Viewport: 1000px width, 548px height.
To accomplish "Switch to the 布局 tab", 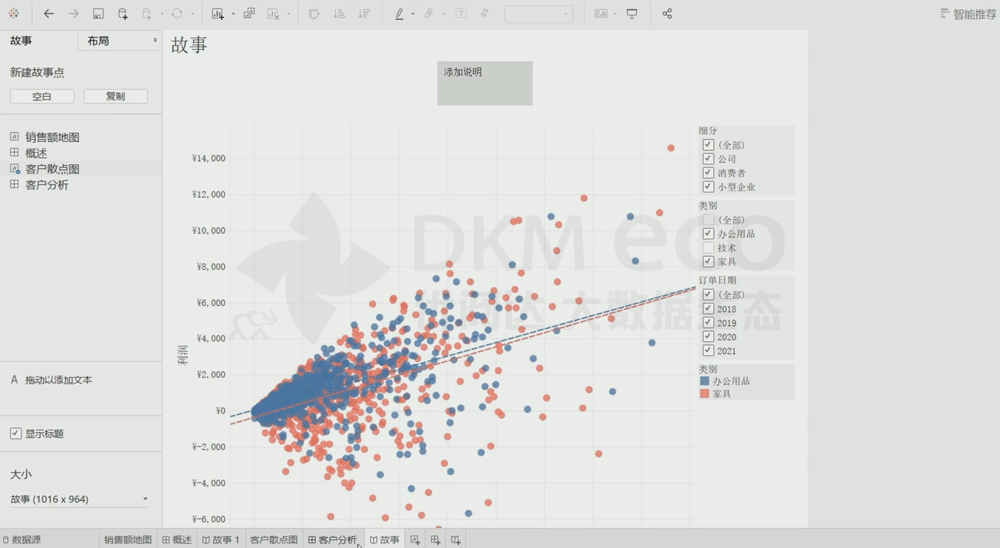I will 118,41.
